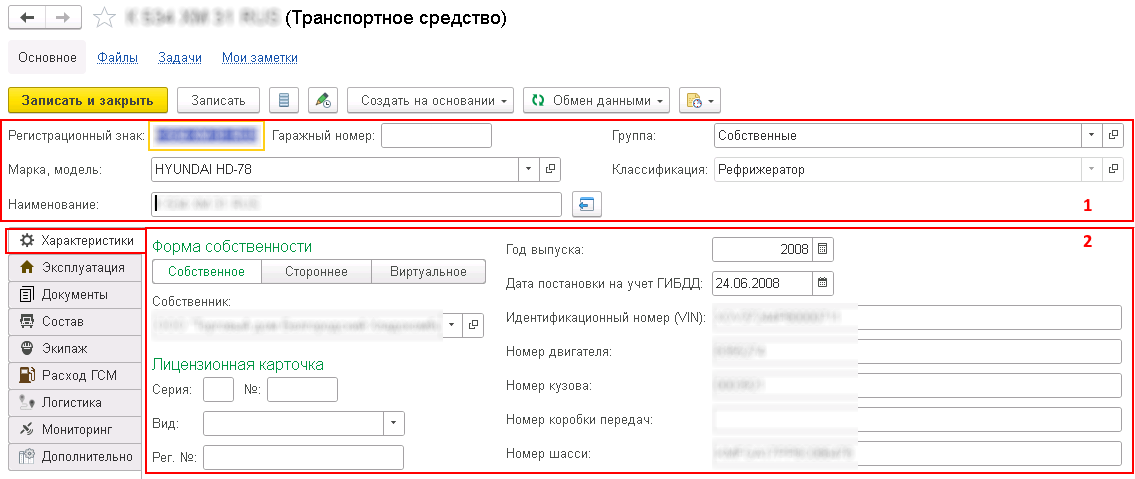Viewport: 1135px width, 479px height.
Task: Click the pencil with clock toolbar icon
Action: 323,101
